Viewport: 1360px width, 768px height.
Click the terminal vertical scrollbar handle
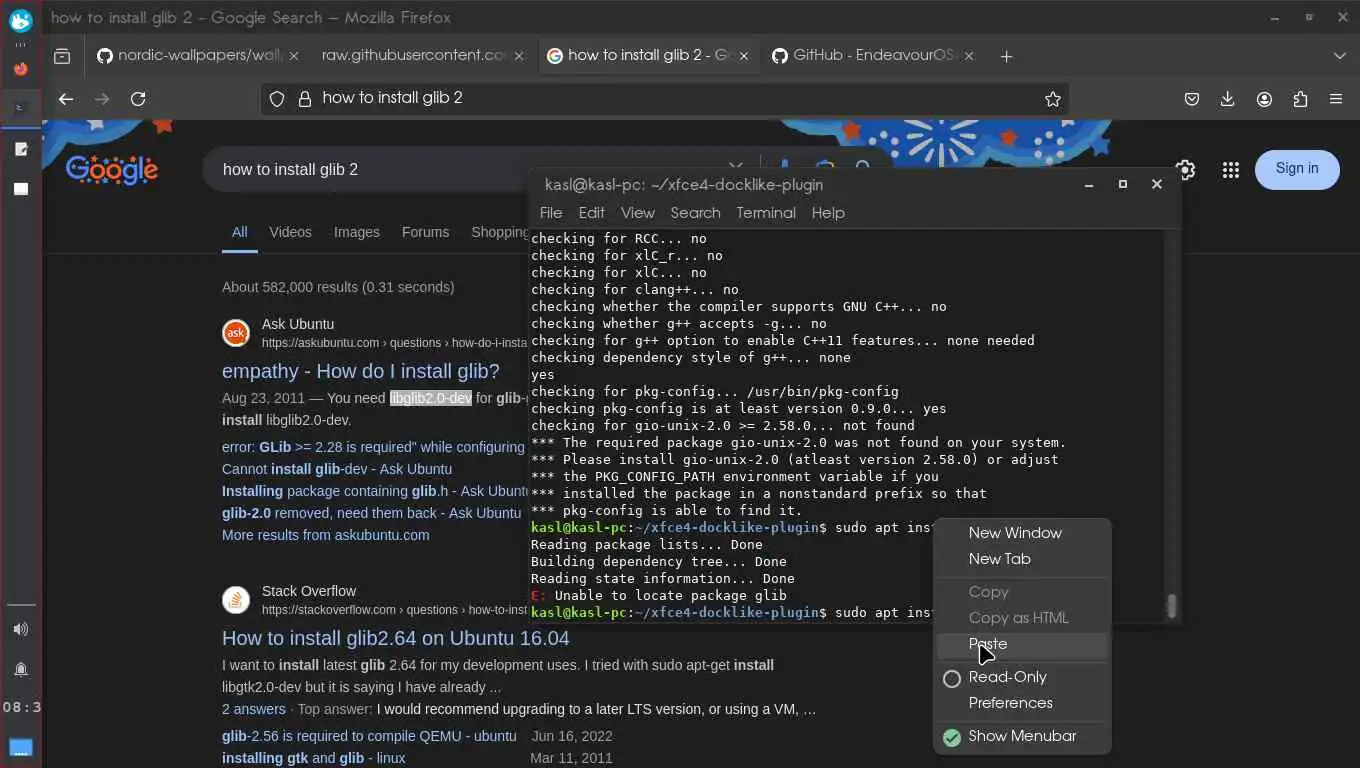(1172, 606)
